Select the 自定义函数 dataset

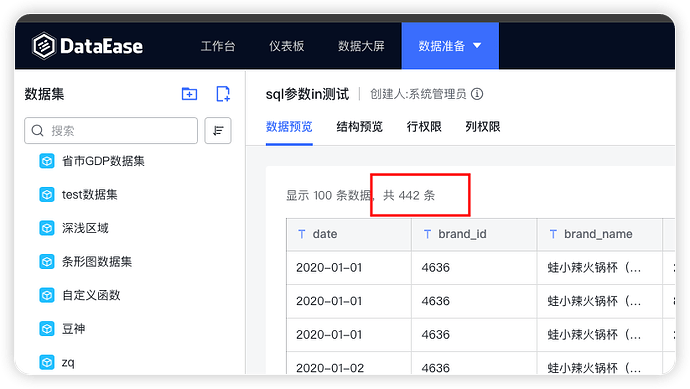pos(91,295)
